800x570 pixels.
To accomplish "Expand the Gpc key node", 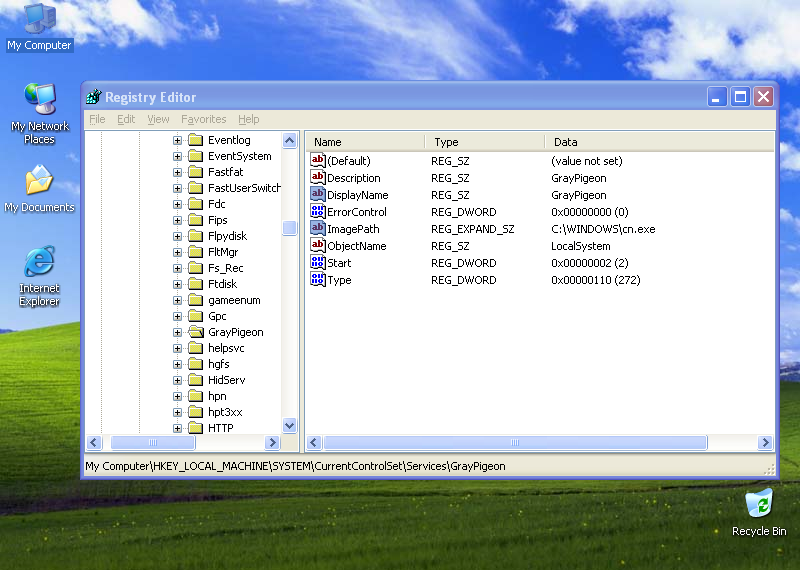I will tap(177, 316).
